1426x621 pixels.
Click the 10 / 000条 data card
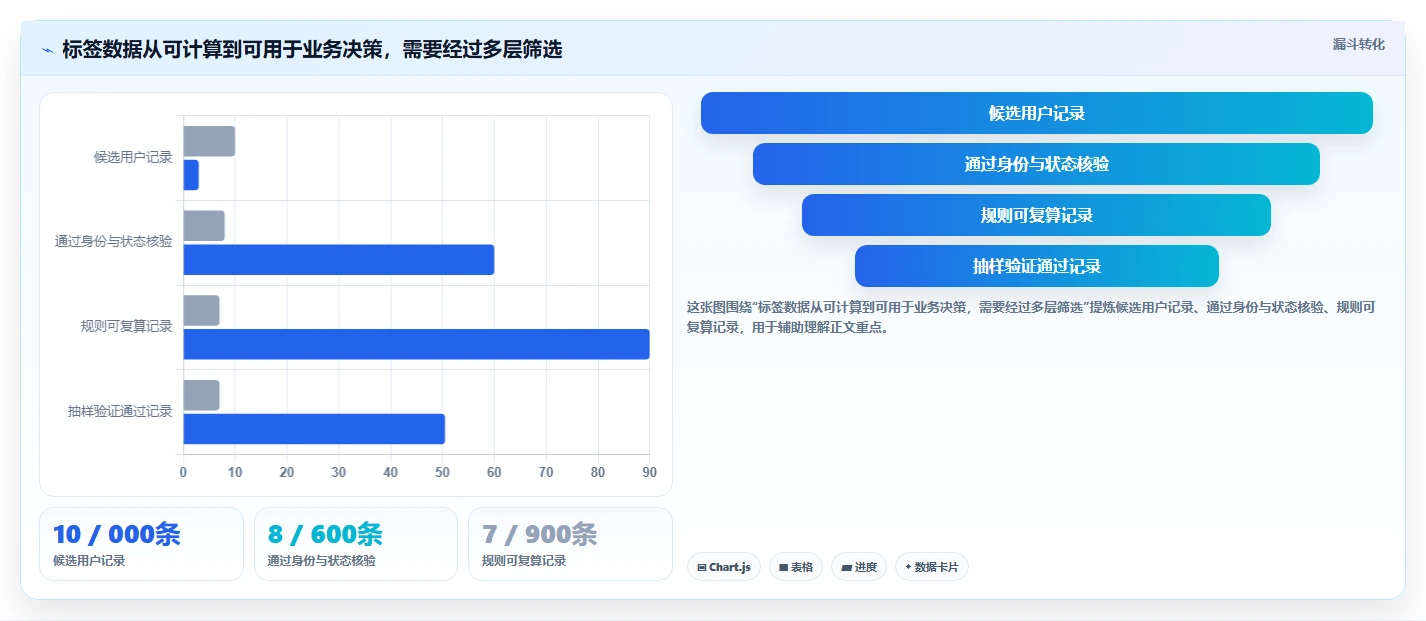click(141, 544)
